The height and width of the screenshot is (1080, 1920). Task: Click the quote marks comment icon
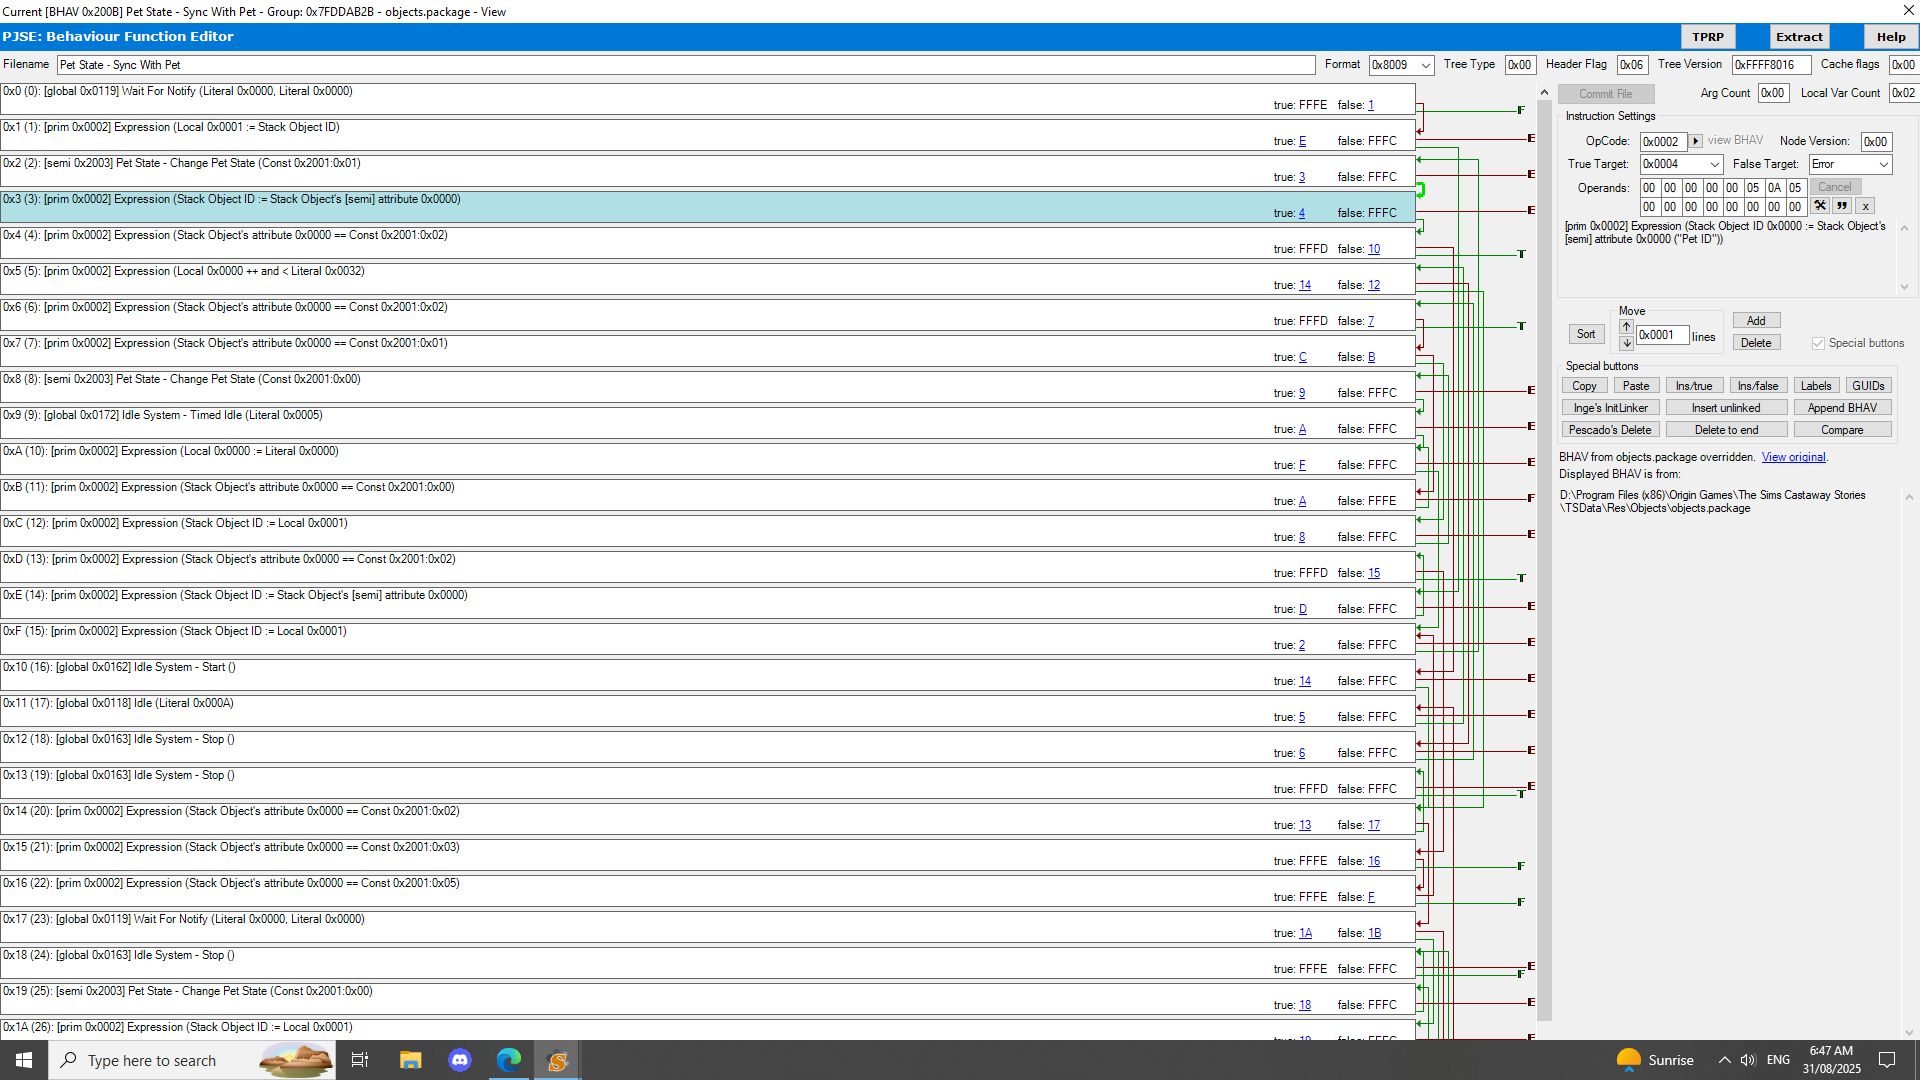point(1842,207)
